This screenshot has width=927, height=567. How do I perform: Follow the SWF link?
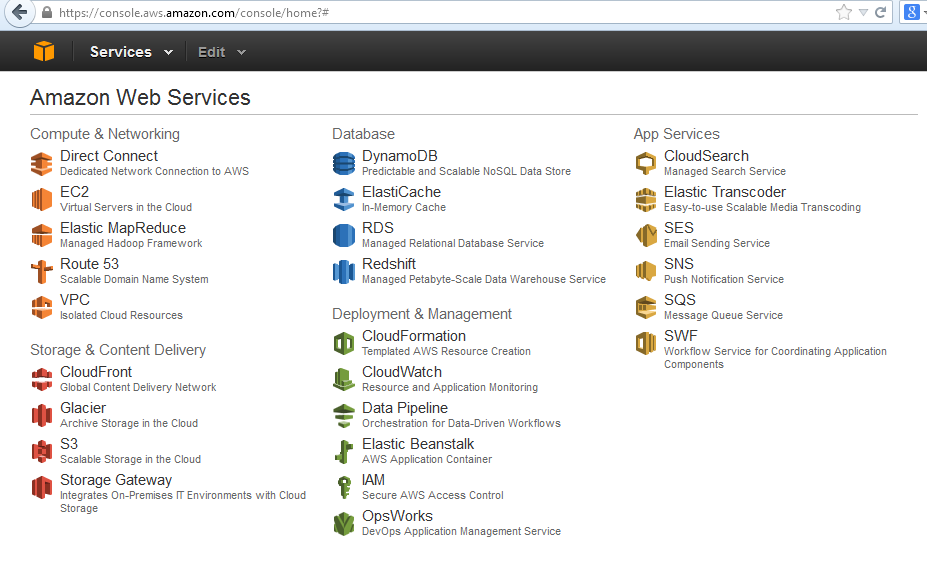click(x=680, y=336)
